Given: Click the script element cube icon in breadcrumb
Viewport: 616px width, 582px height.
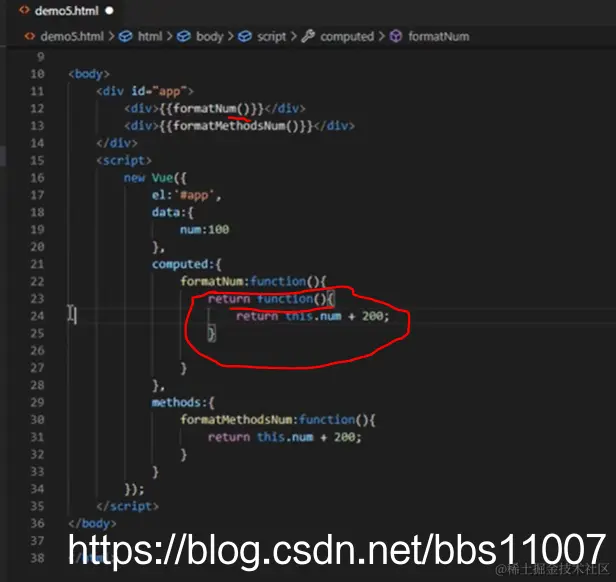Looking at the screenshot, I should point(245,37).
